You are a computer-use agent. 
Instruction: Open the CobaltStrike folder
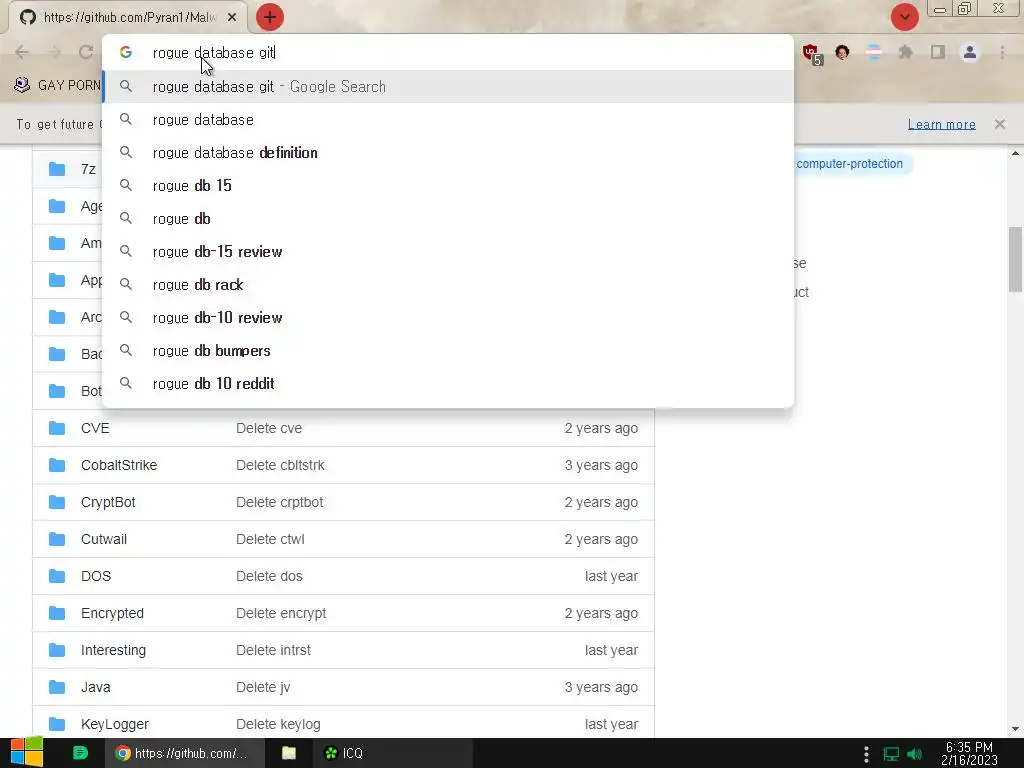click(x=119, y=465)
